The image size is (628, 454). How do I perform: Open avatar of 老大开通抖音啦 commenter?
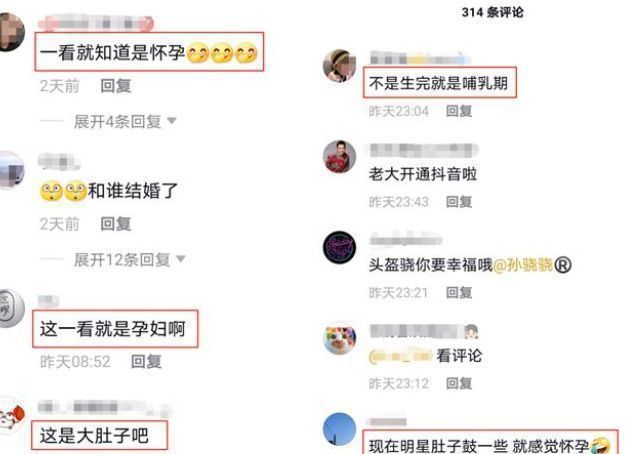(340, 157)
